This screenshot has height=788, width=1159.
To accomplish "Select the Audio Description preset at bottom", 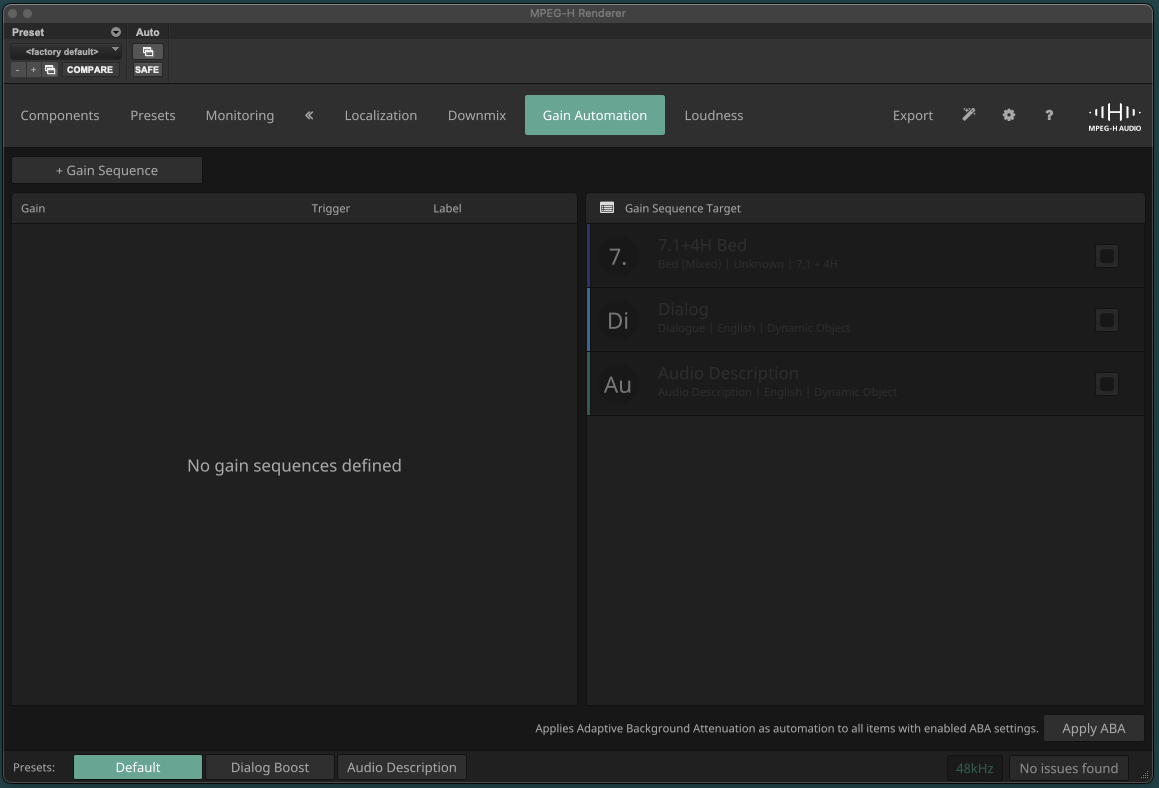I will tap(402, 767).
